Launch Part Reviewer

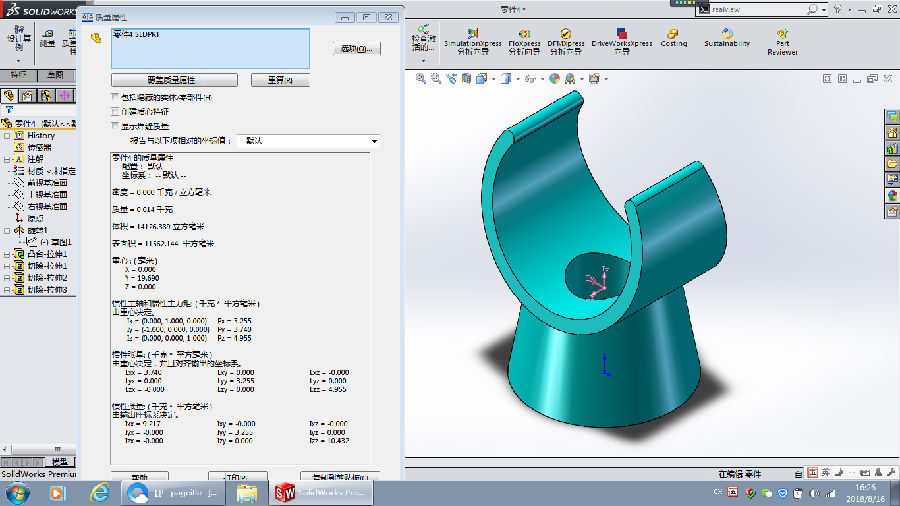pyautogui.click(x=782, y=38)
